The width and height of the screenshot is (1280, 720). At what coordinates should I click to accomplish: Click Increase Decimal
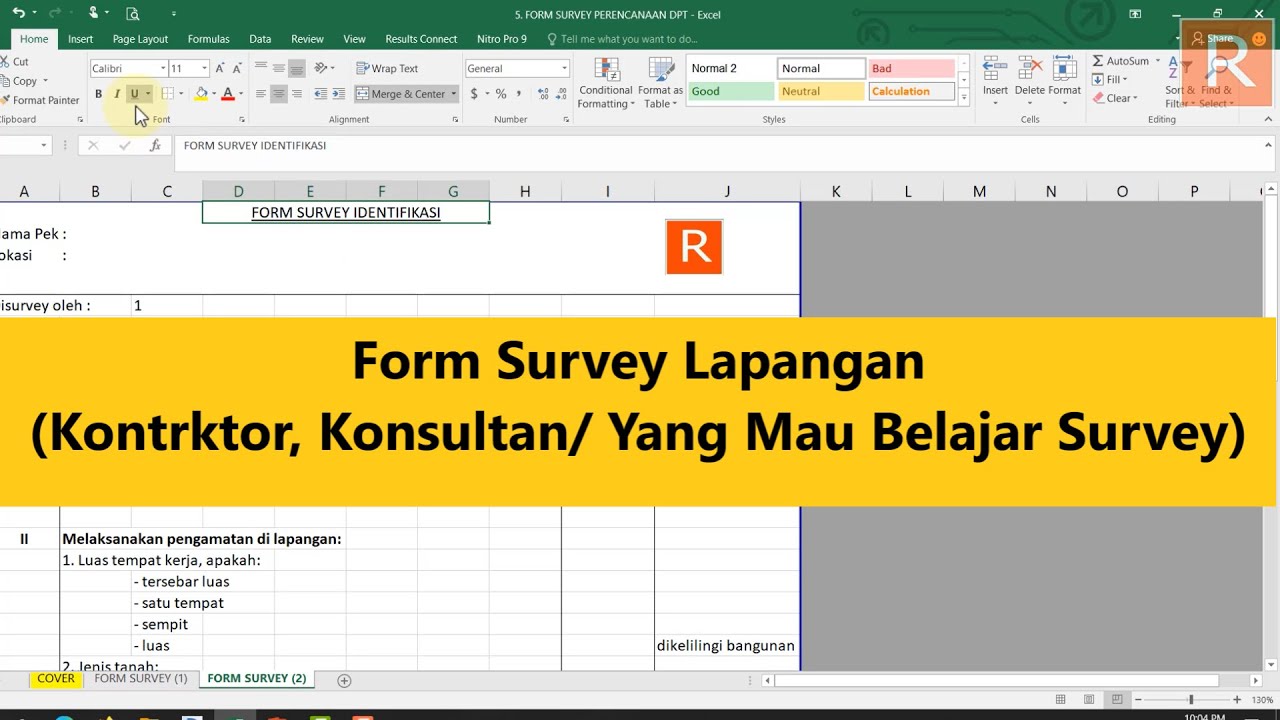[x=543, y=94]
